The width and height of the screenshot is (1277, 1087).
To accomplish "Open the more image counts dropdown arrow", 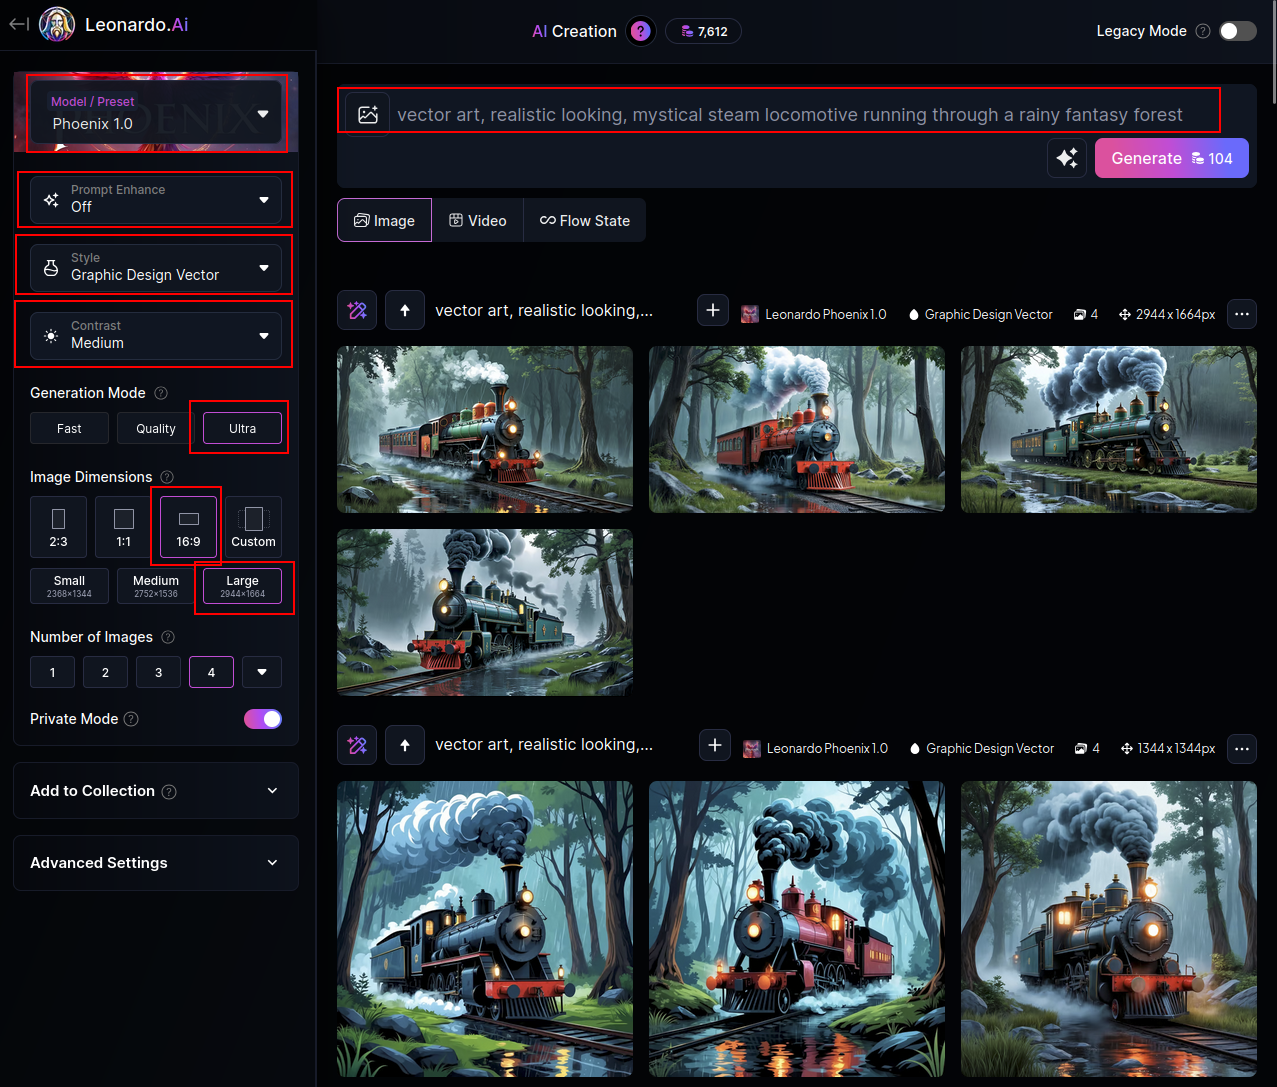I will (262, 672).
